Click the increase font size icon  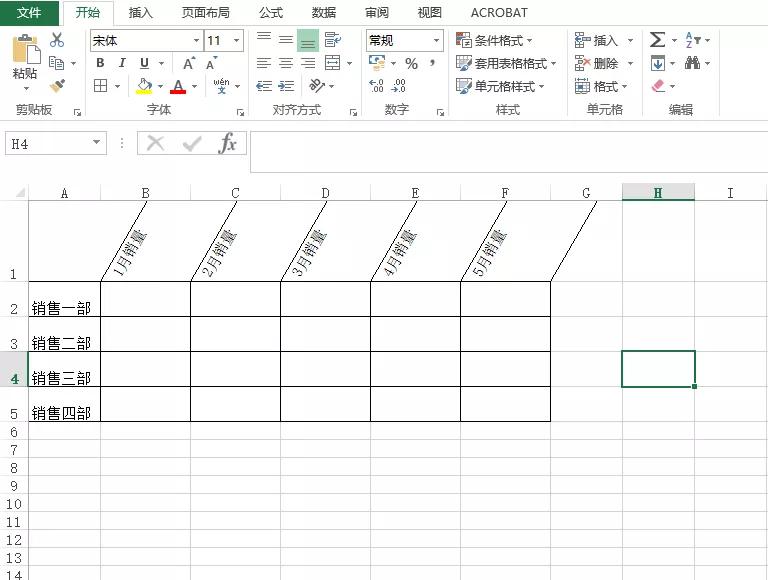coord(188,63)
